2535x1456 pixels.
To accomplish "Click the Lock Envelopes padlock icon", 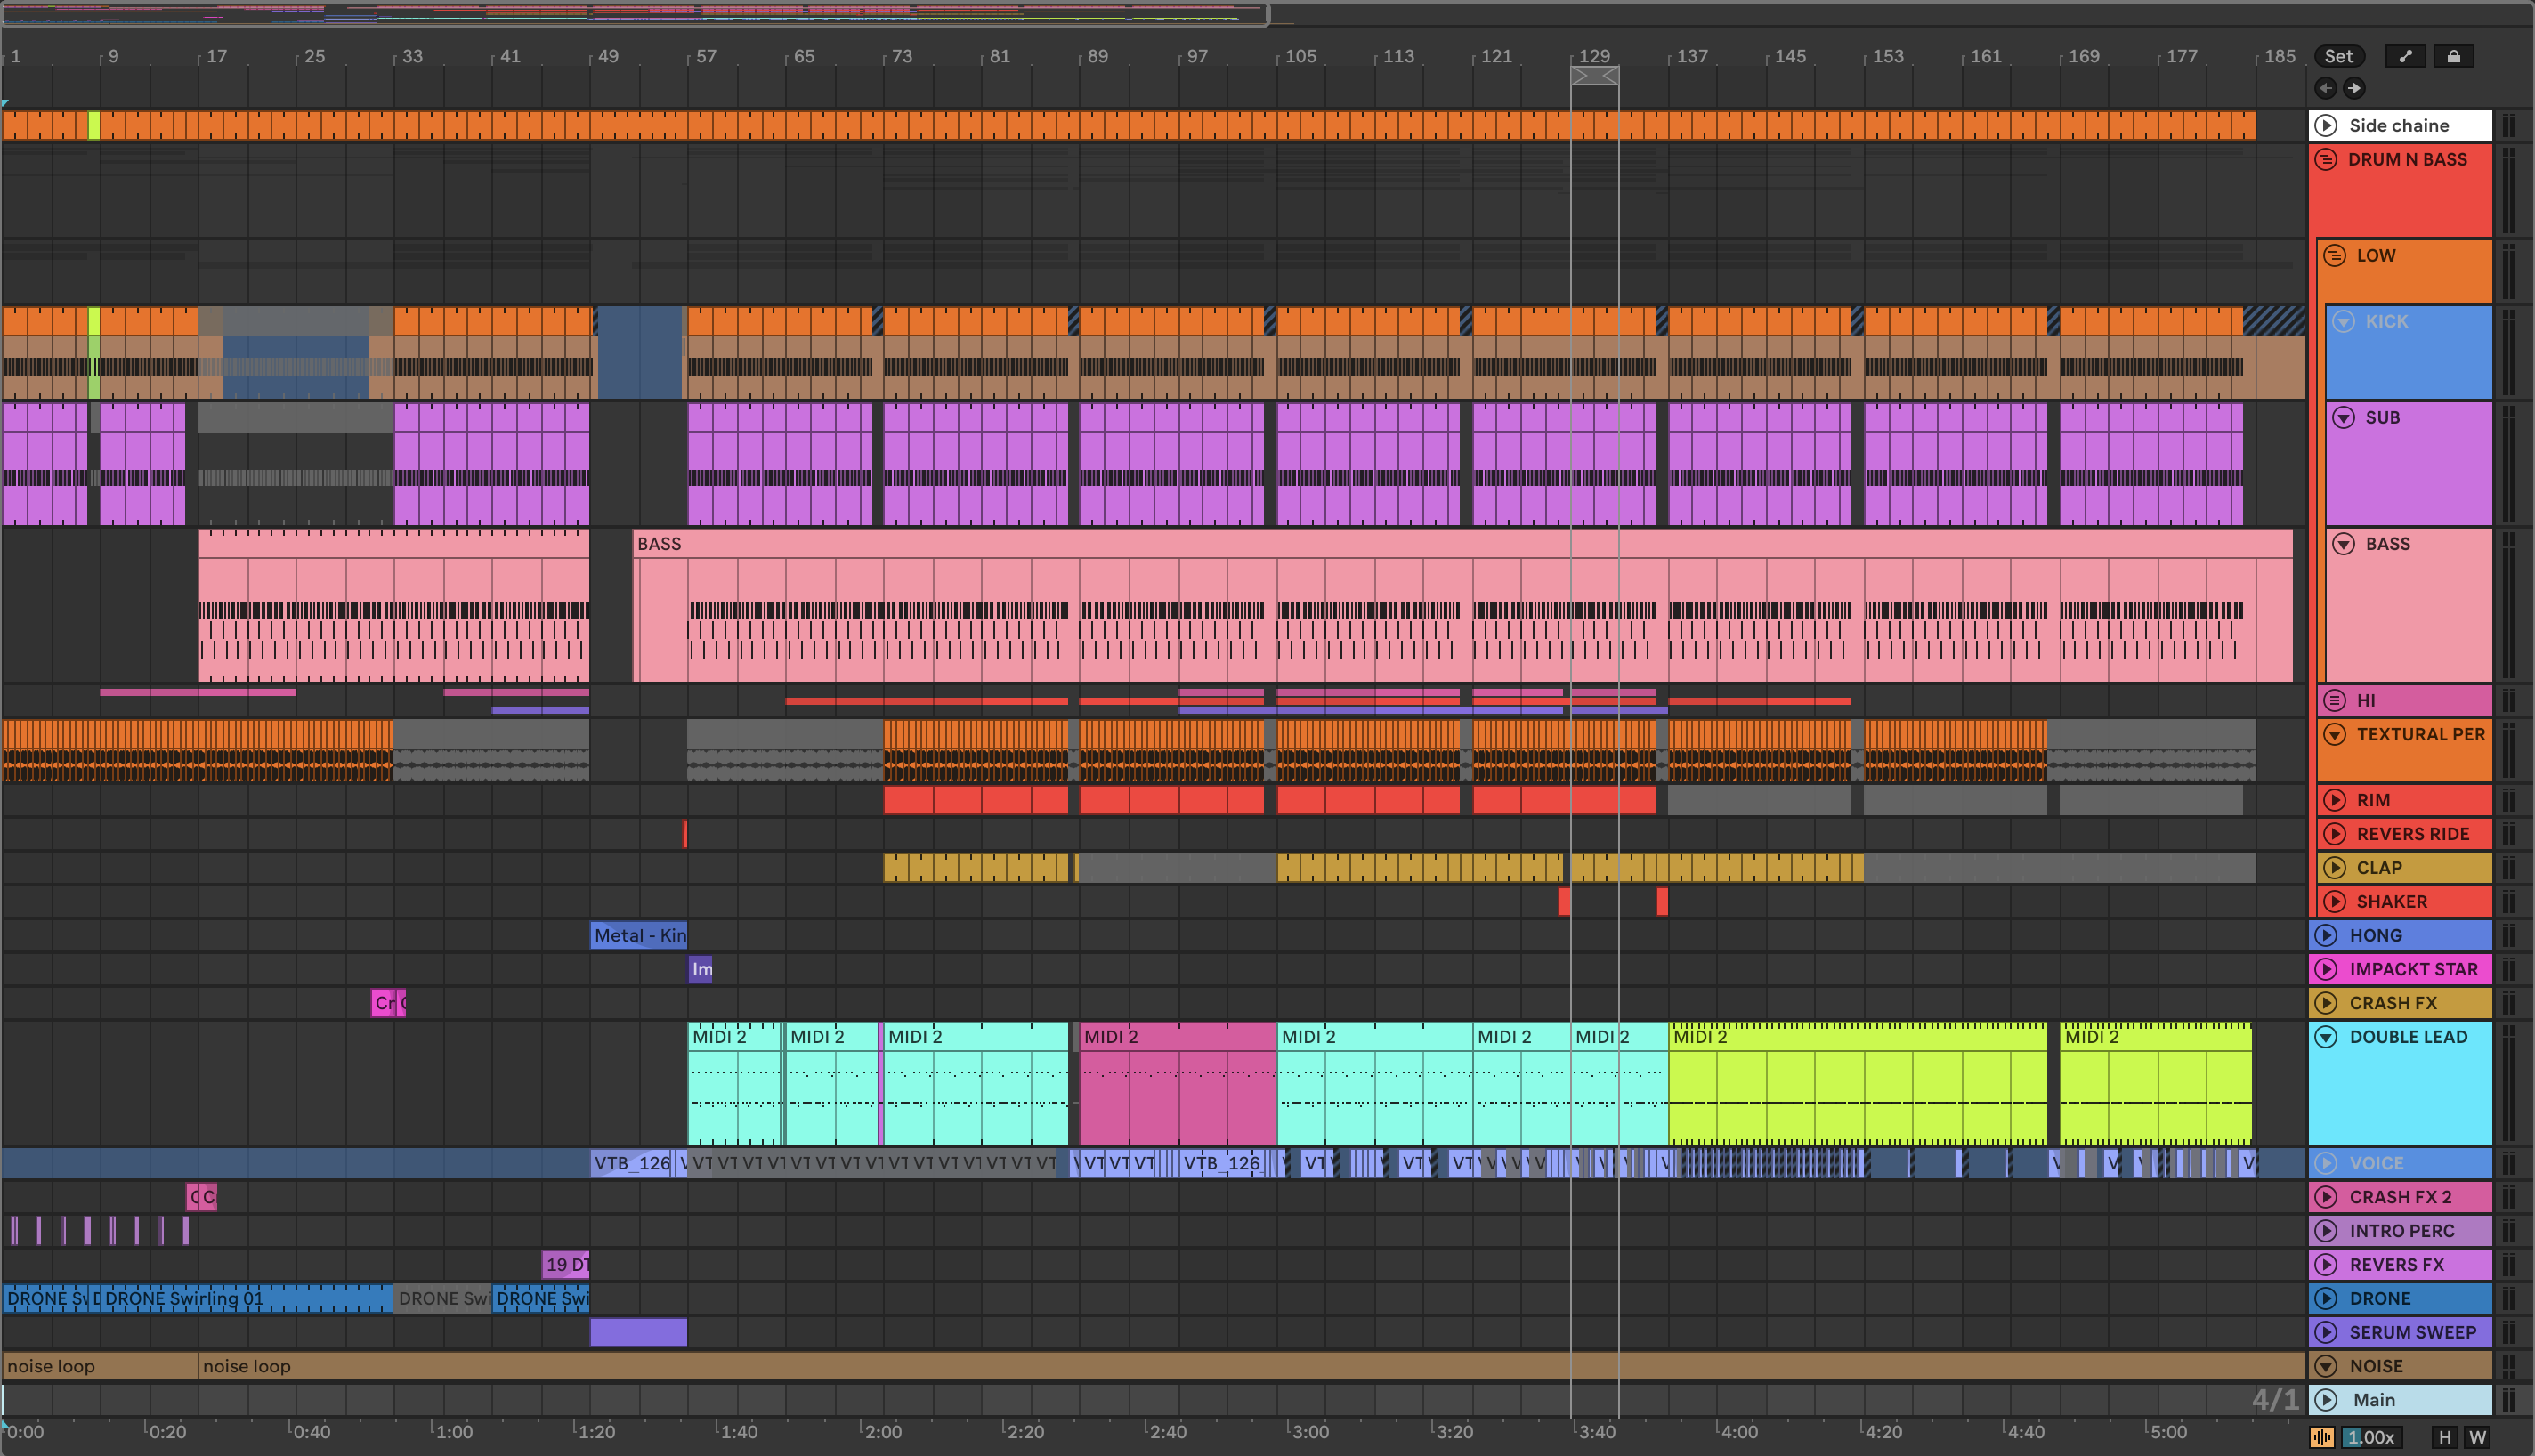I will pos(2453,56).
